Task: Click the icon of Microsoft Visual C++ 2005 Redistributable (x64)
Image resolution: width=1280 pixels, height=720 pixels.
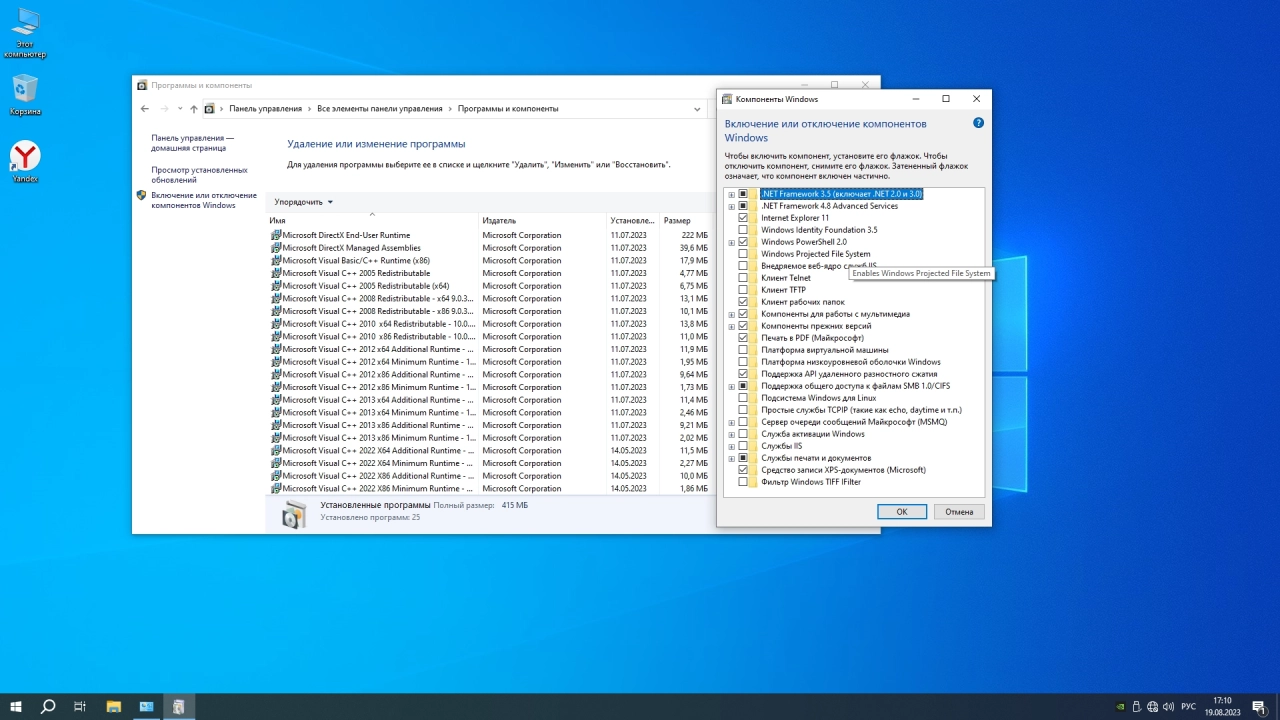Action: point(276,286)
